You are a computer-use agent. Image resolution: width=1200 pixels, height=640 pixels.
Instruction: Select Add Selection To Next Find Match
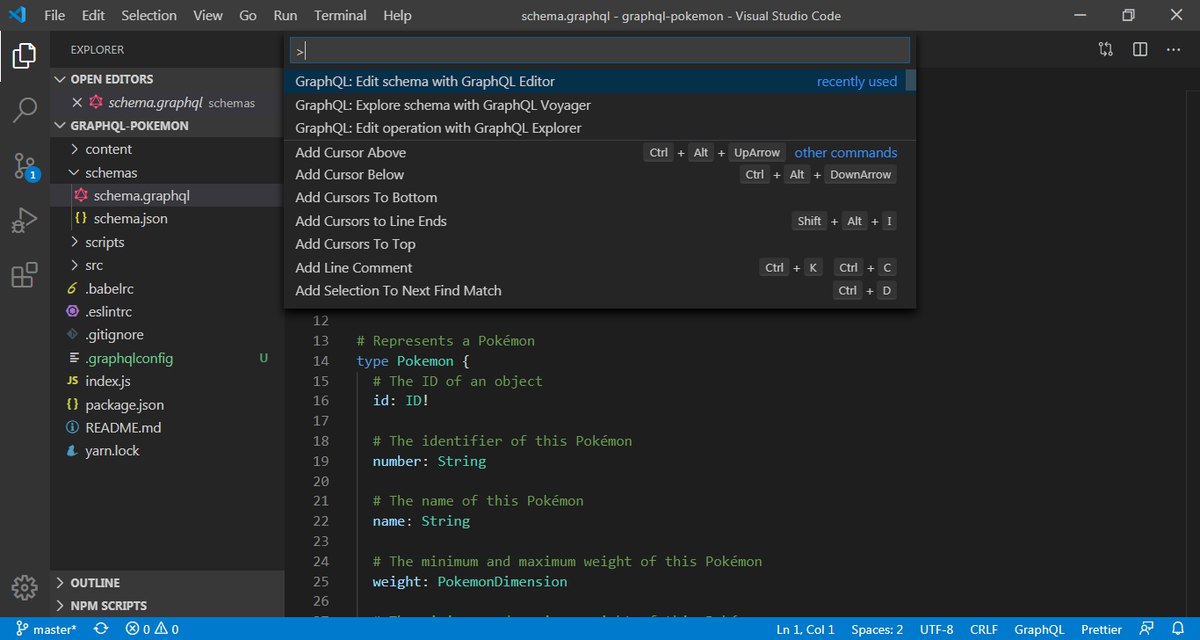tap(595, 291)
